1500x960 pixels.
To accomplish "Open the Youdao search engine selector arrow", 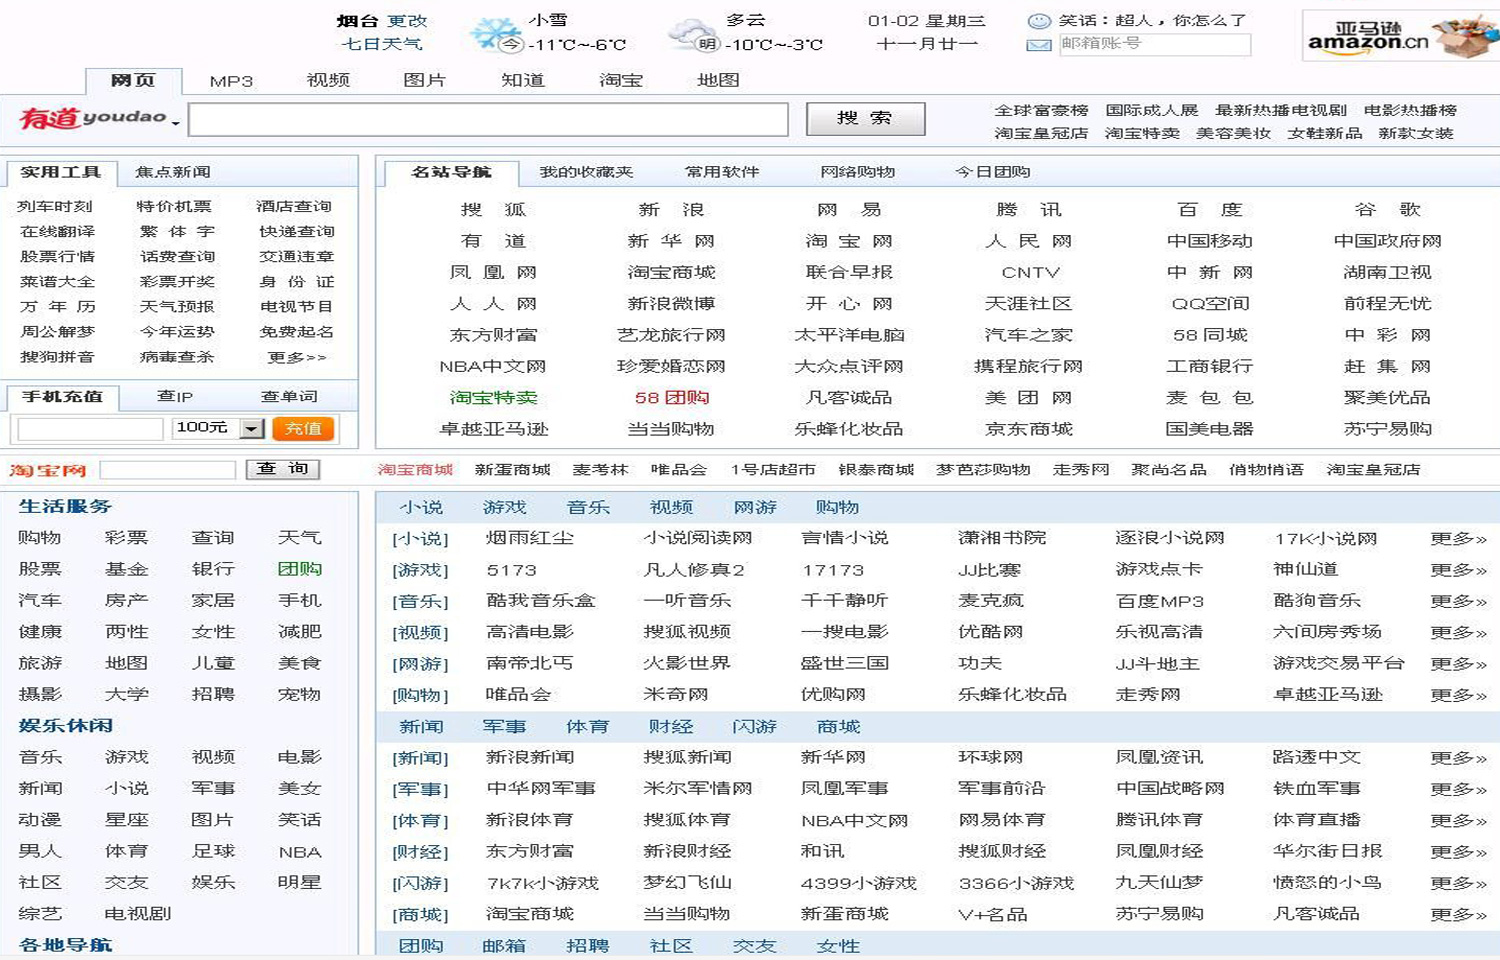I will coord(176,123).
